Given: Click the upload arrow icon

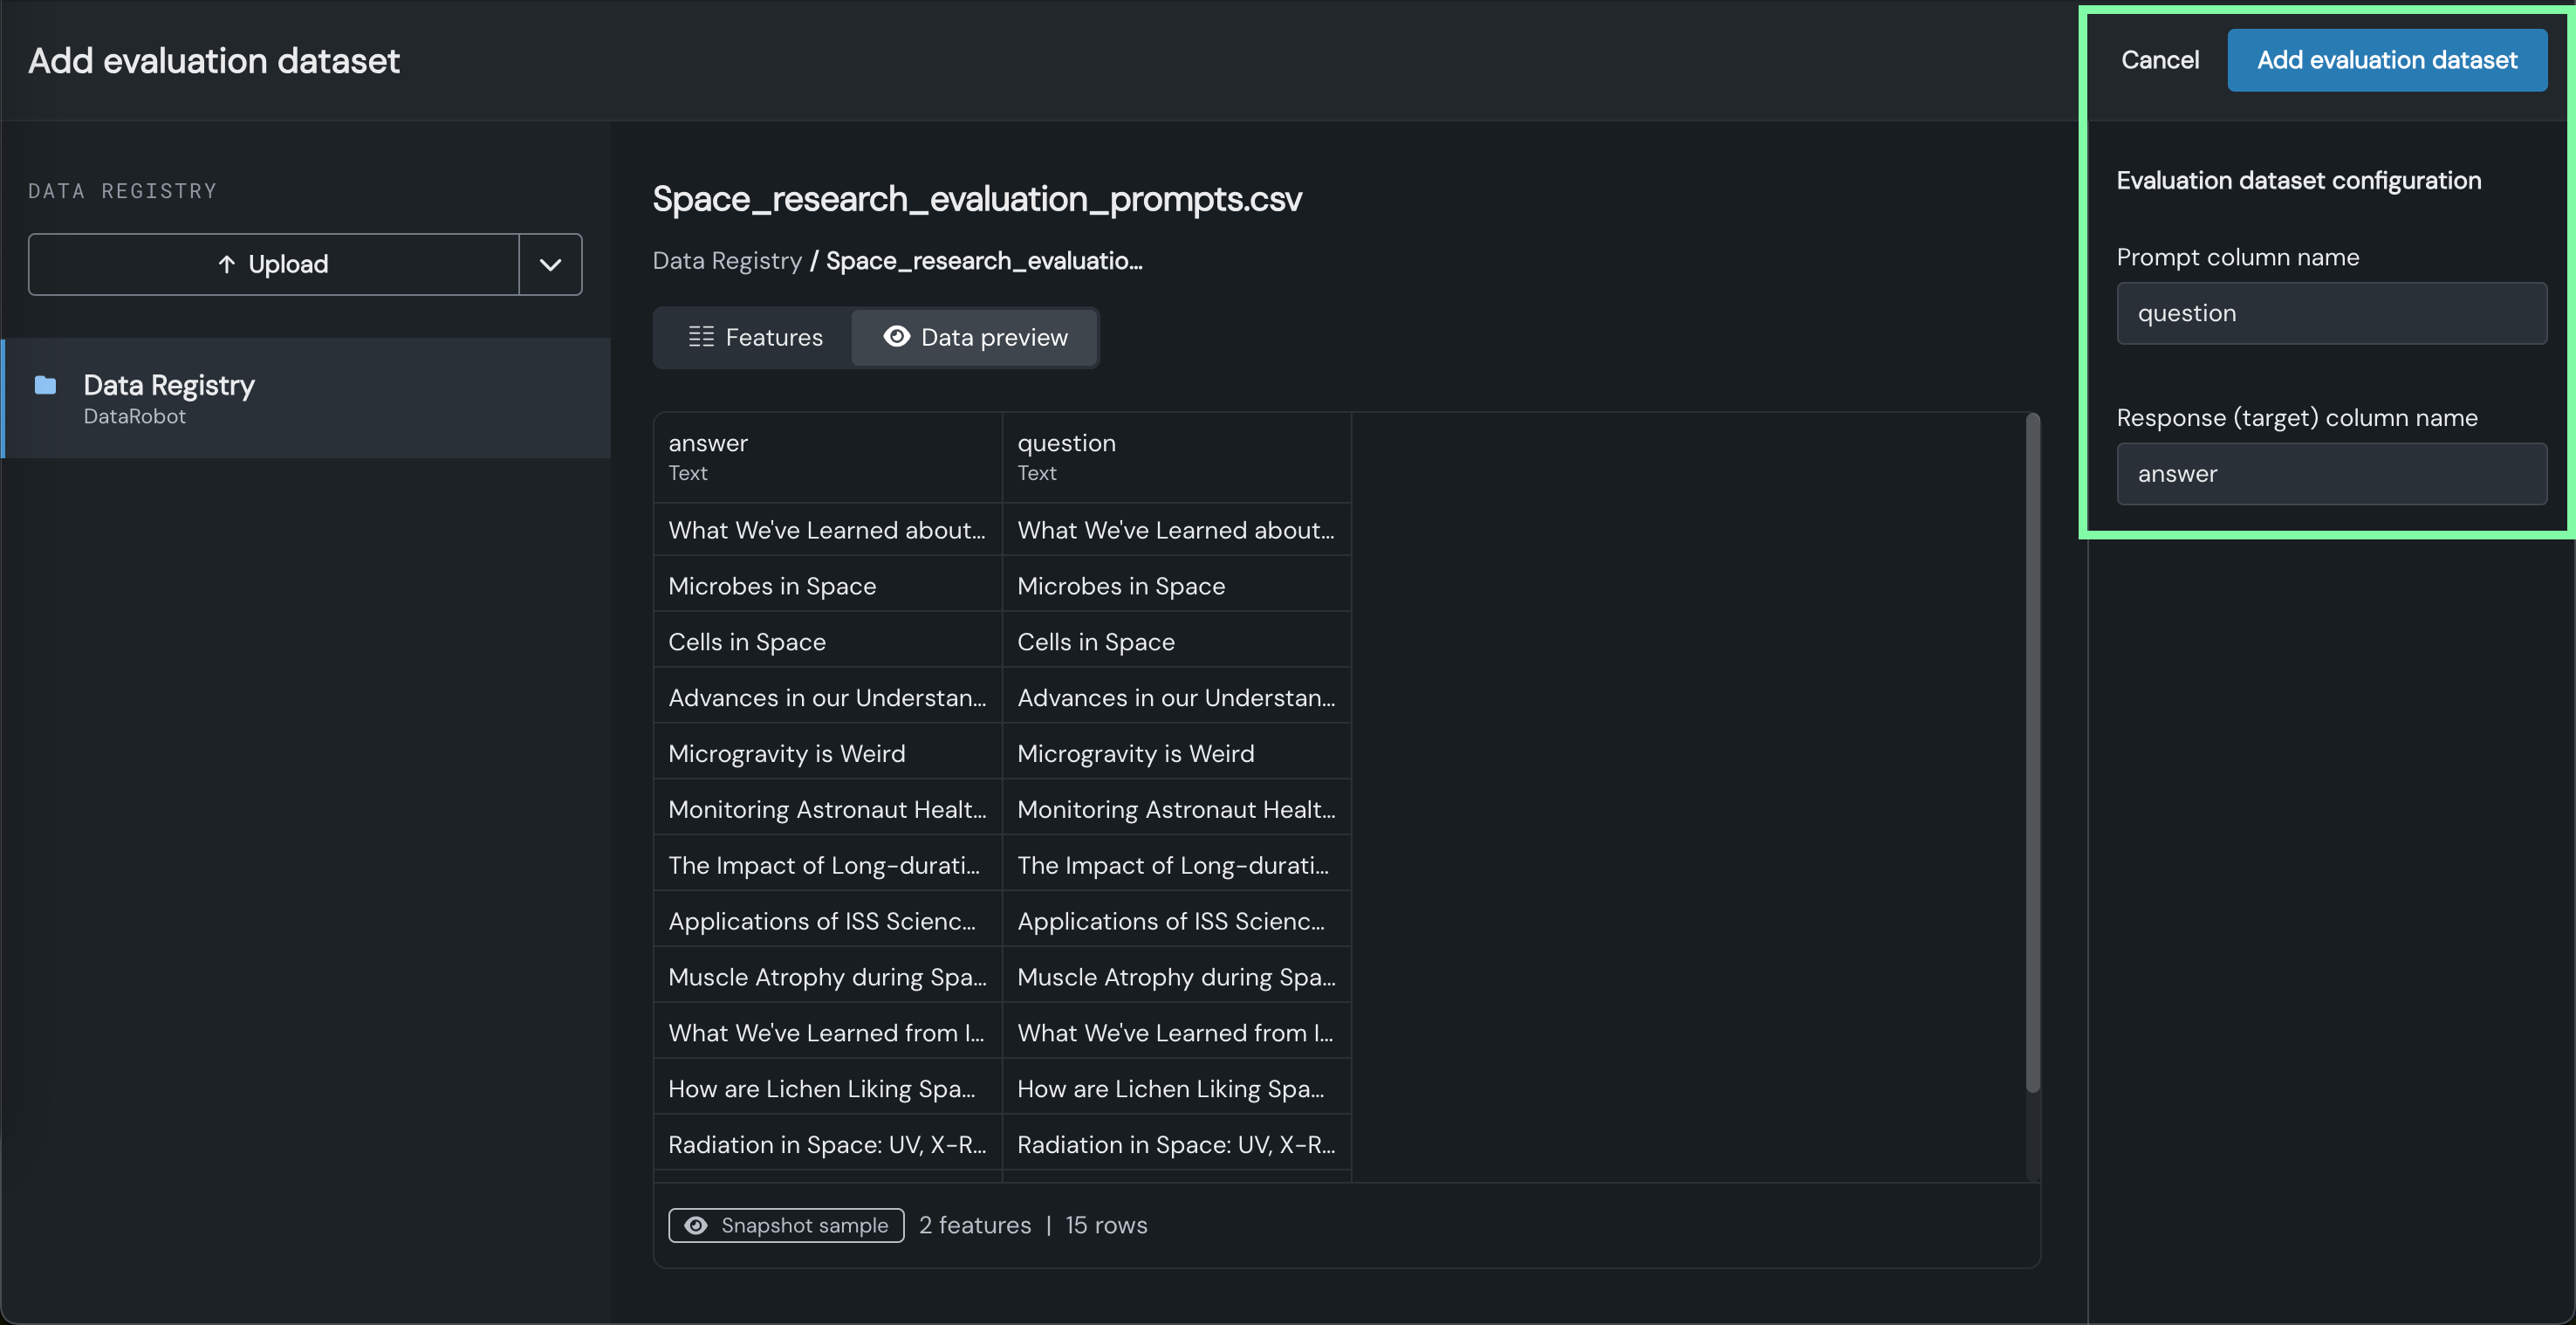Looking at the screenshot, I should (227, 264).
